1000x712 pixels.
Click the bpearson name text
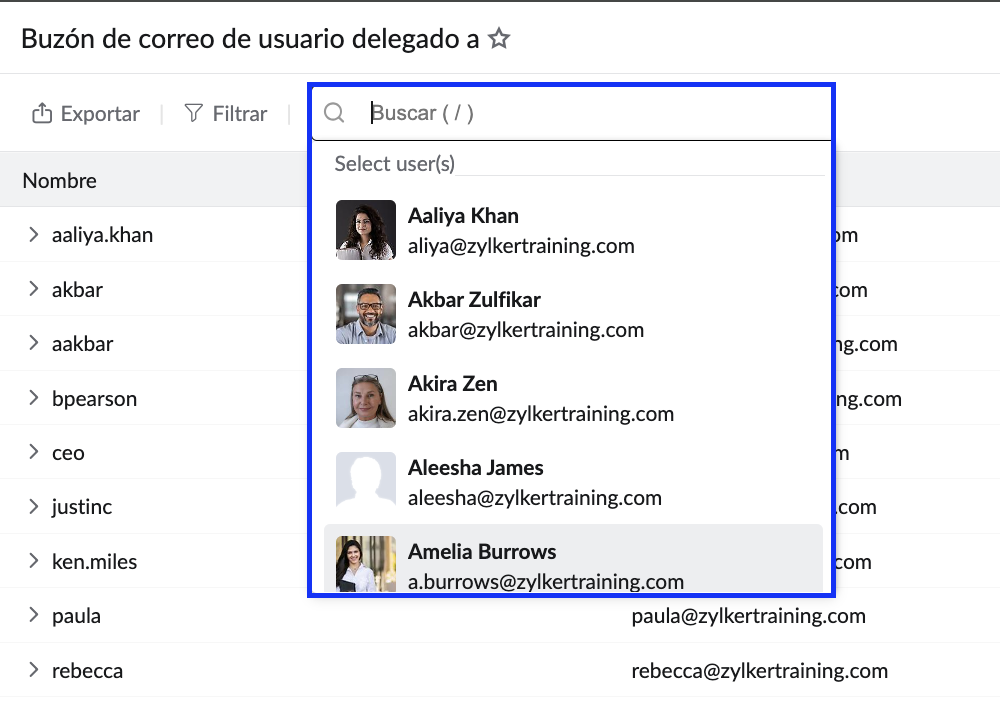[94, 399]
